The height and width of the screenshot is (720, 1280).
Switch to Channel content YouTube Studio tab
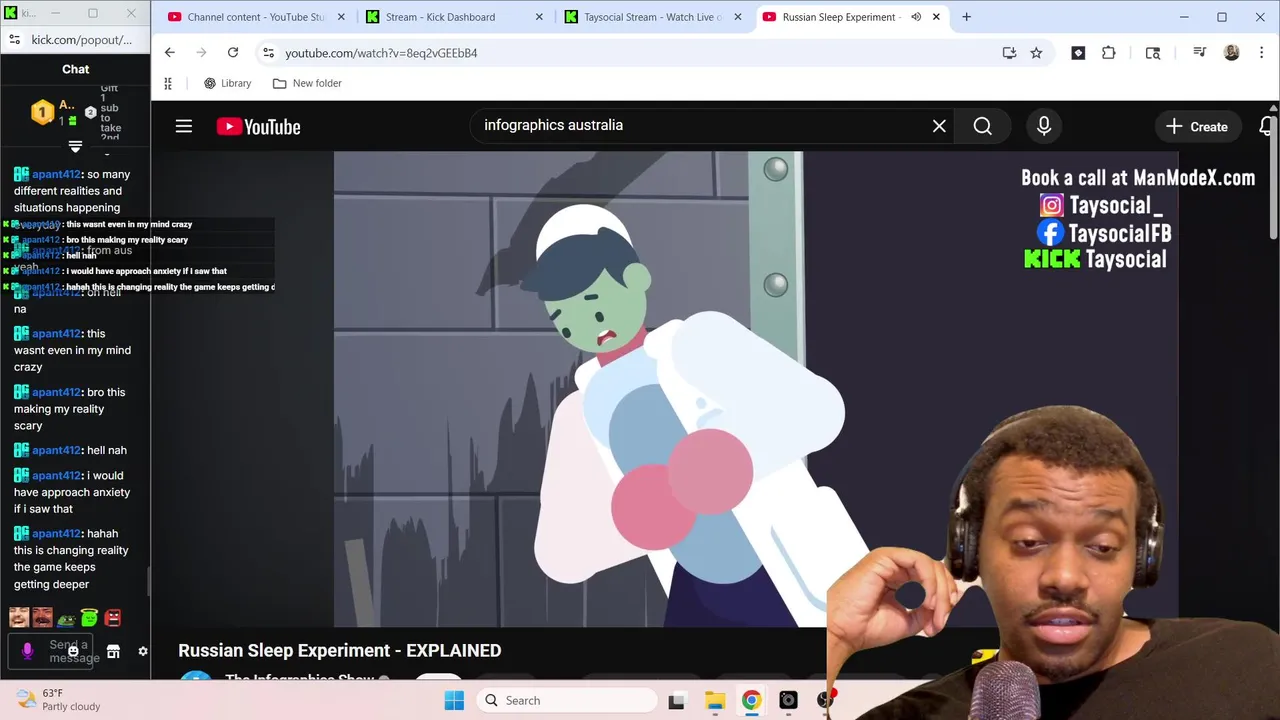(x=256, y=17)
